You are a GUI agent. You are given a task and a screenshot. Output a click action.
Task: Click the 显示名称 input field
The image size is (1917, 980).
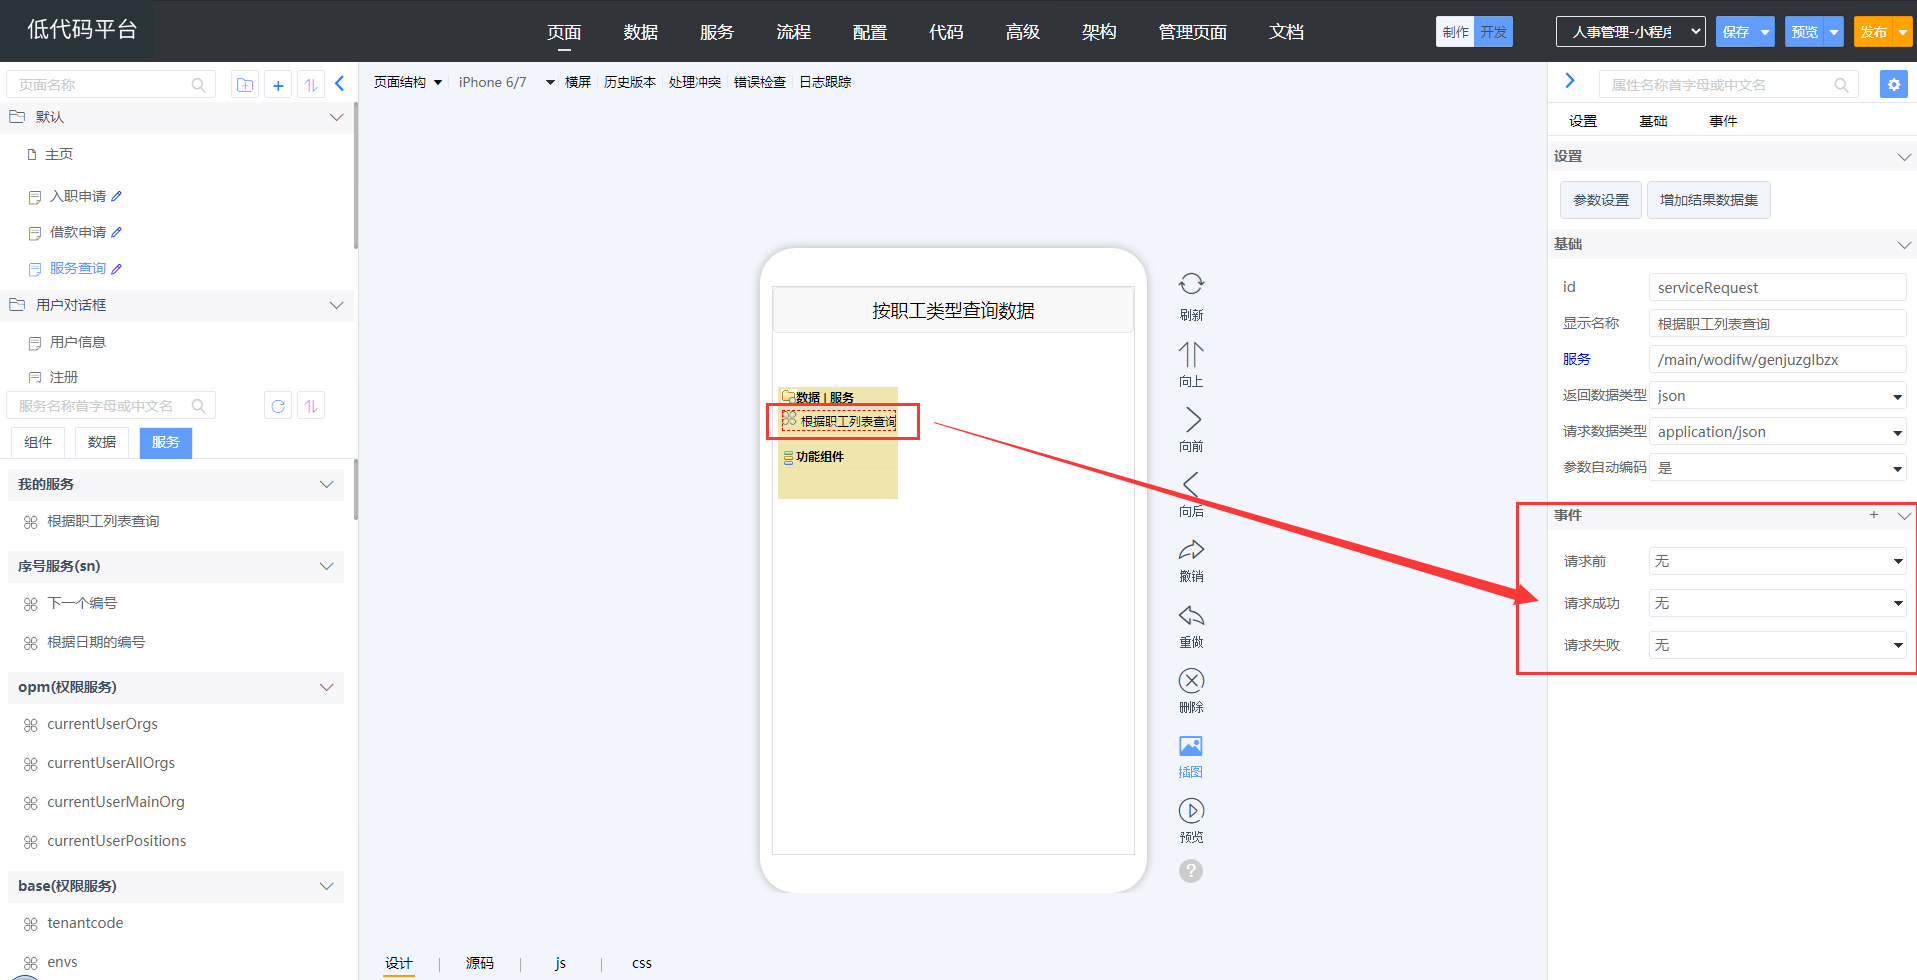1778,324
